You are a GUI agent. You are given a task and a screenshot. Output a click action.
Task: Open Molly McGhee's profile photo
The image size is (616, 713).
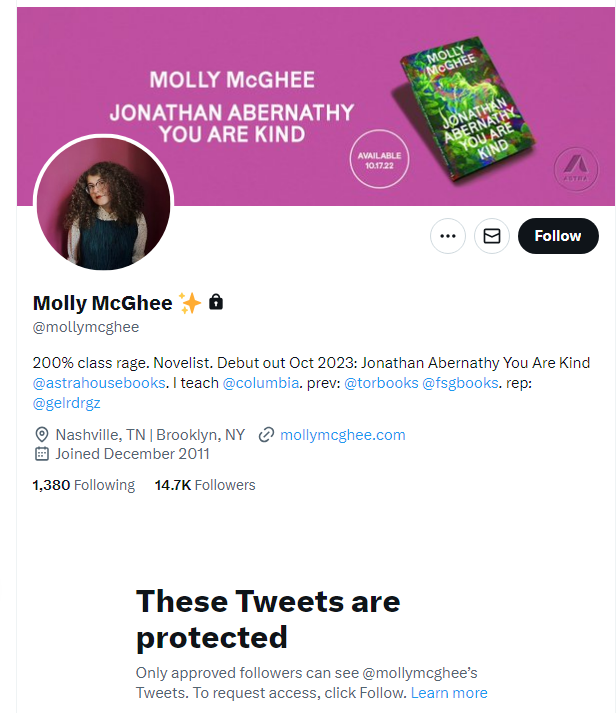[103, 203]
